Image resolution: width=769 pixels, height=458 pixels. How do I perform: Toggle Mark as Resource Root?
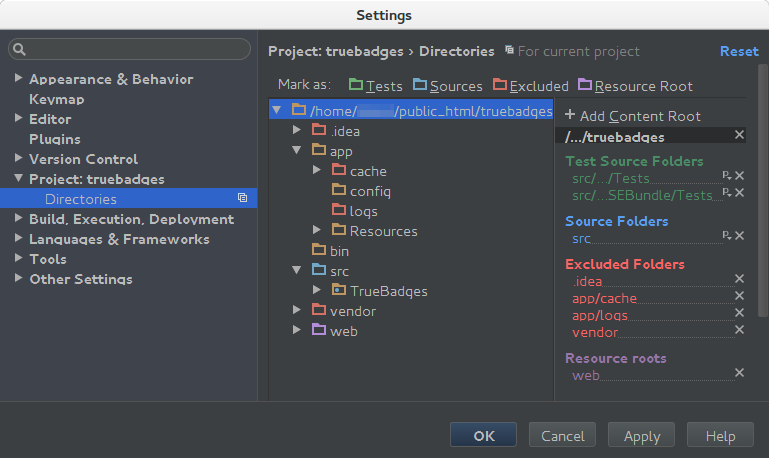pos(635,86)
